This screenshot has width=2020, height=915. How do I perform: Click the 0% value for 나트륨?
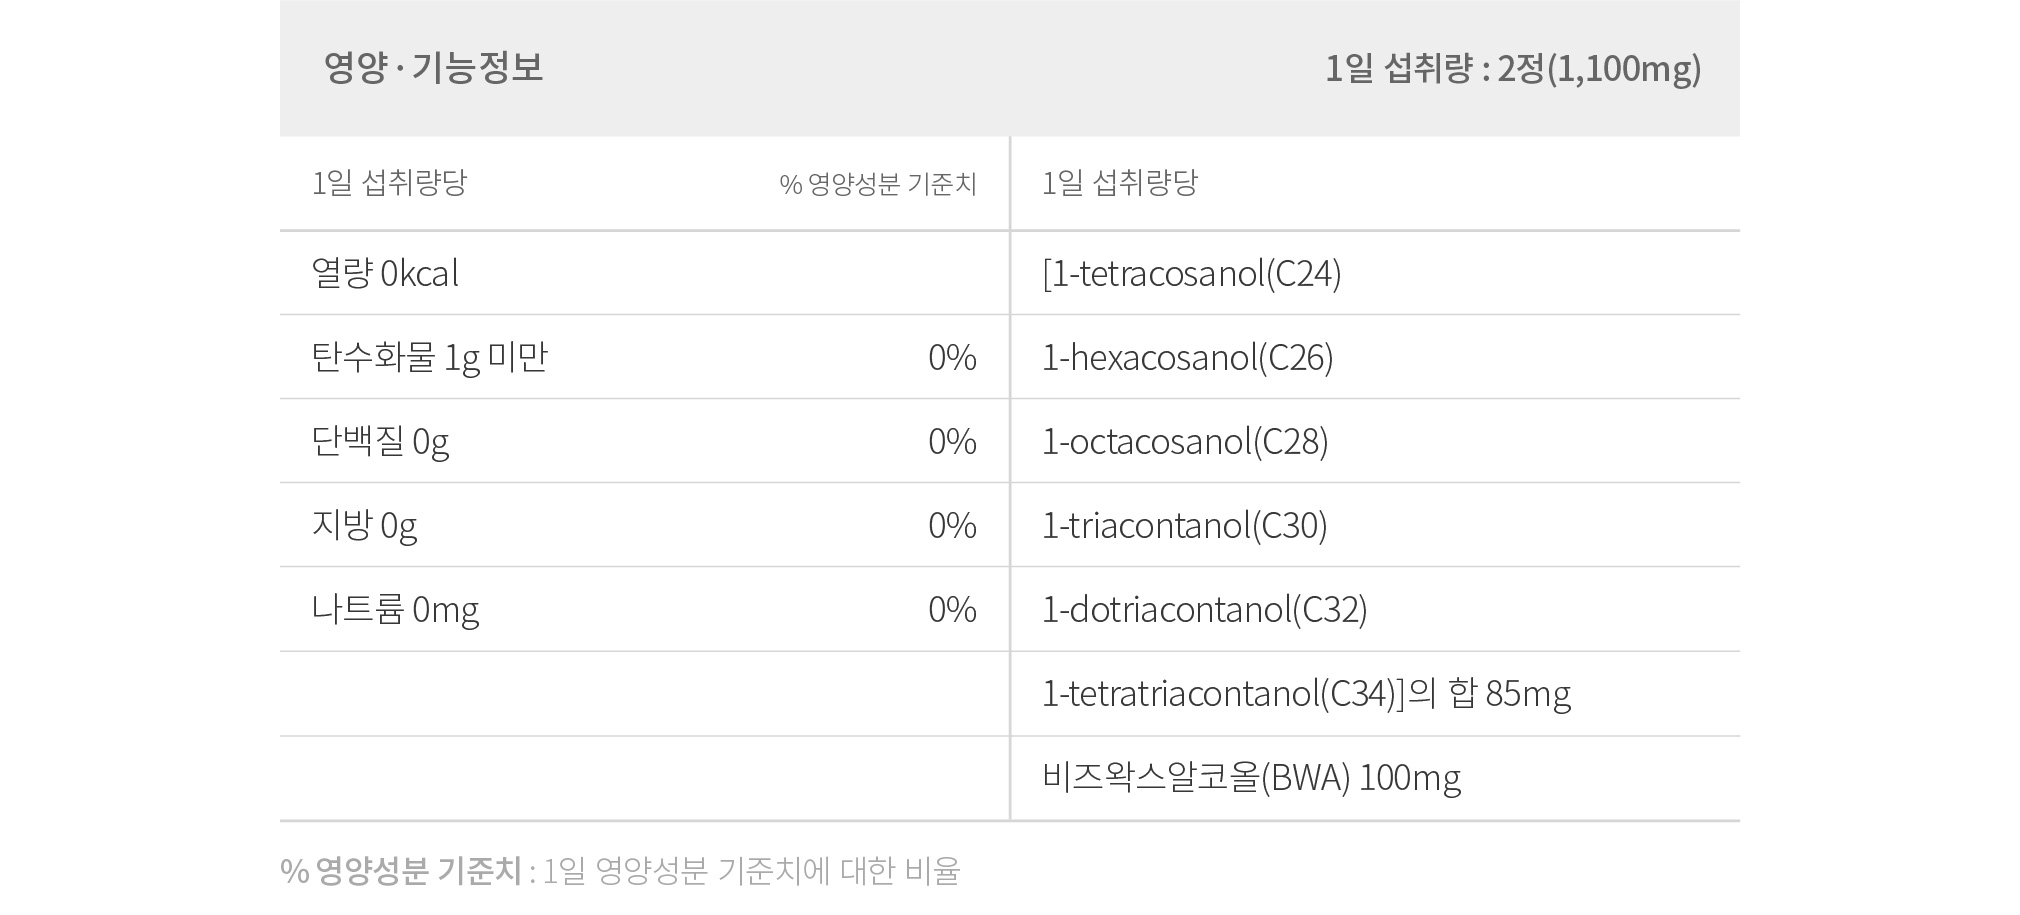pyautogui.click(x=952, y=609)
